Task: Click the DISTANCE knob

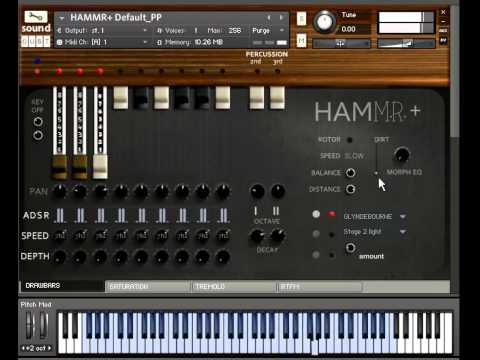Action: pos(350,189)
